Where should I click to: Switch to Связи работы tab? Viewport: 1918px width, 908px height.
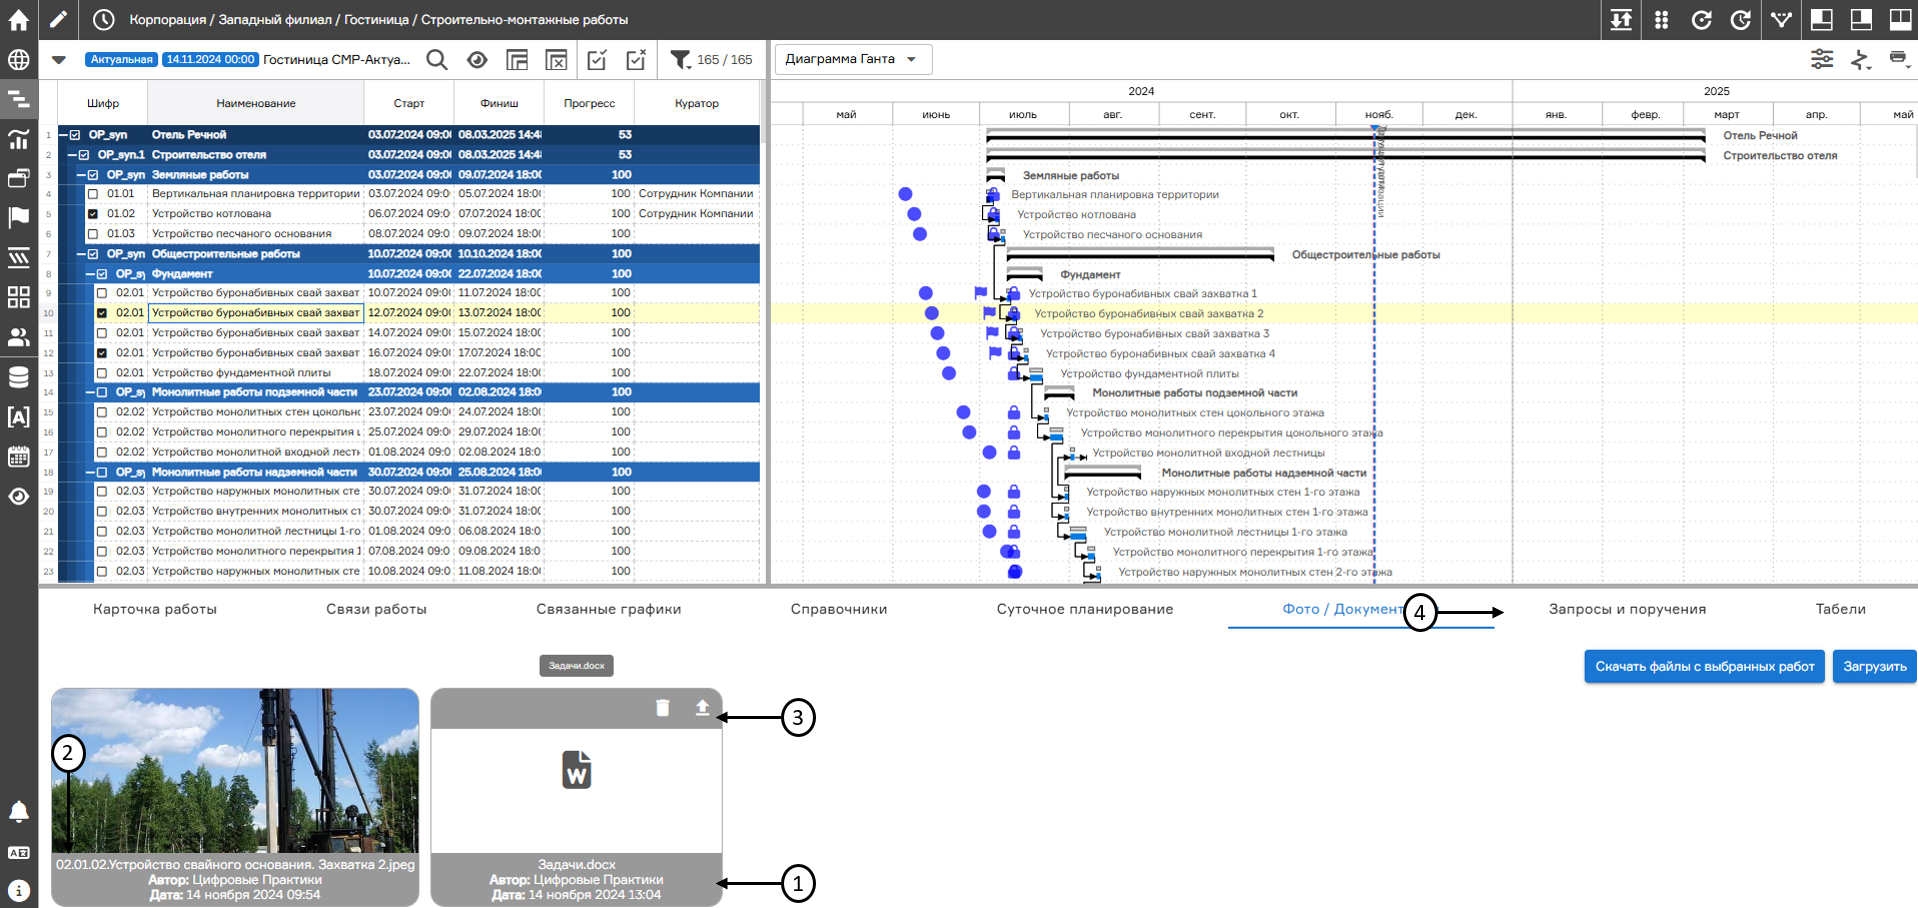coord(376,609)
